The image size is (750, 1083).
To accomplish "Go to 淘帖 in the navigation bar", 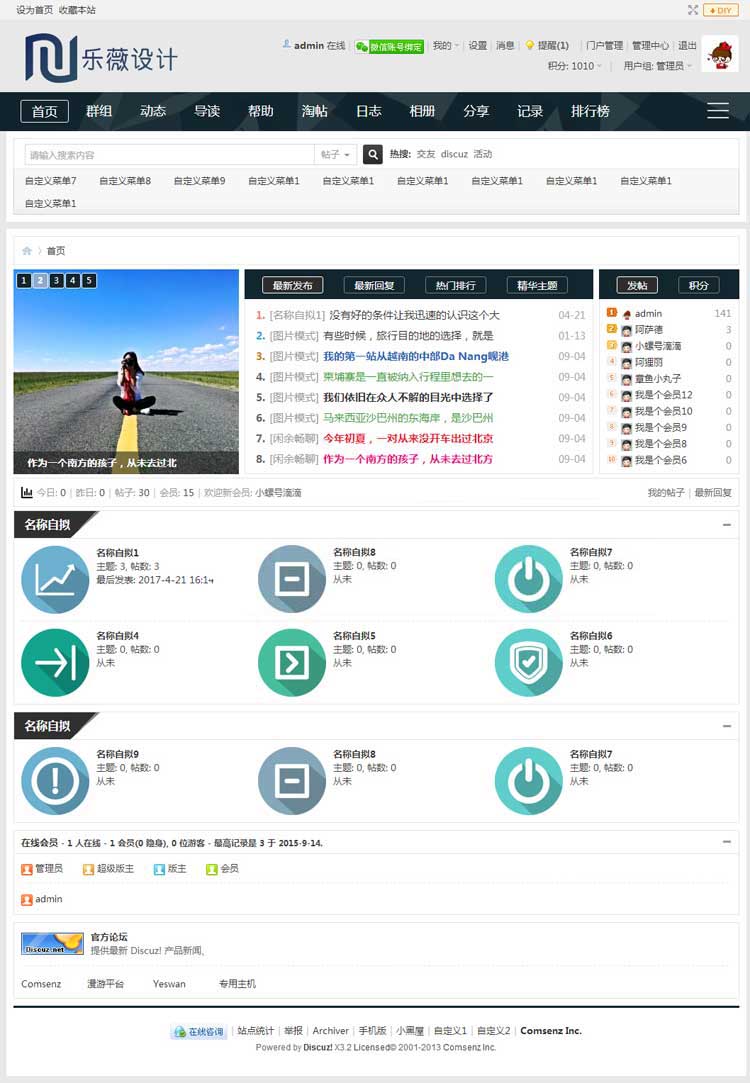I will [314, 111].
